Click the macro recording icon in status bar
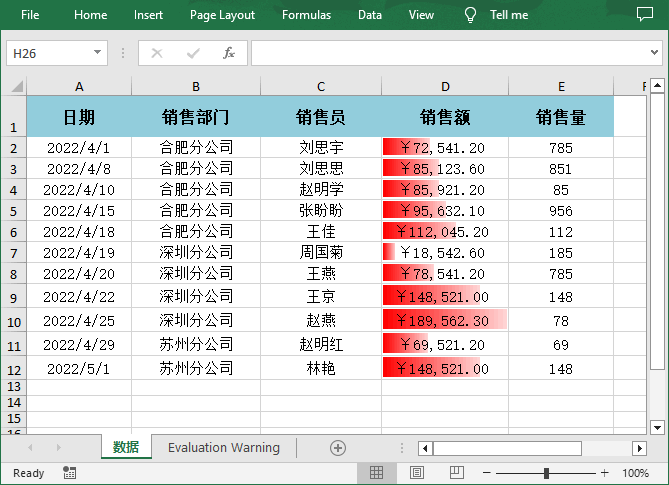 pos(69,473)
